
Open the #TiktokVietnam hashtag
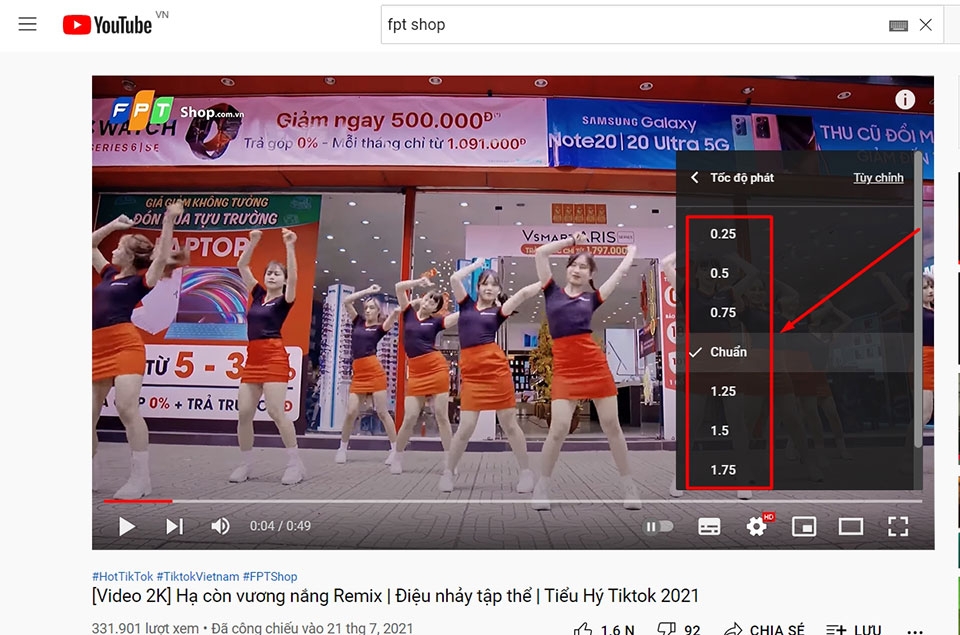click(x=198, y=576)
